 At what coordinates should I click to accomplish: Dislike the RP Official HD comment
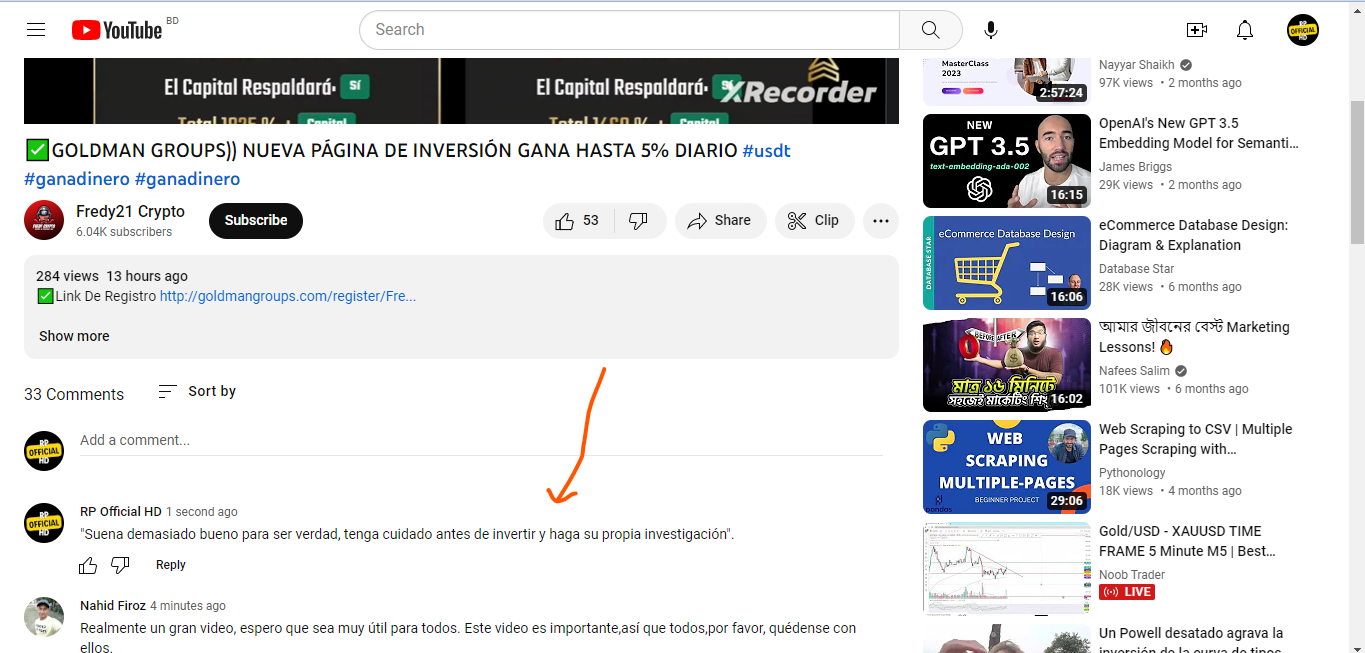120,565
